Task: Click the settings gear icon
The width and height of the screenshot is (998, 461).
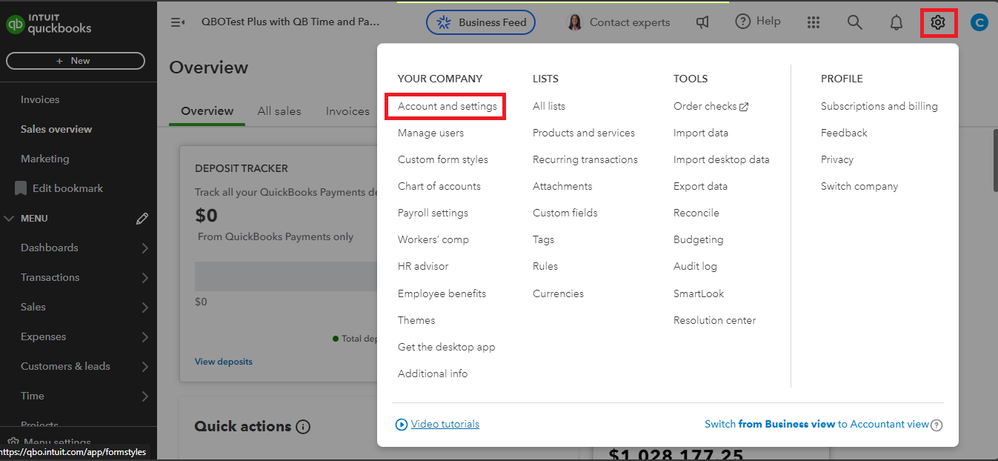Action: click(937, 22)
